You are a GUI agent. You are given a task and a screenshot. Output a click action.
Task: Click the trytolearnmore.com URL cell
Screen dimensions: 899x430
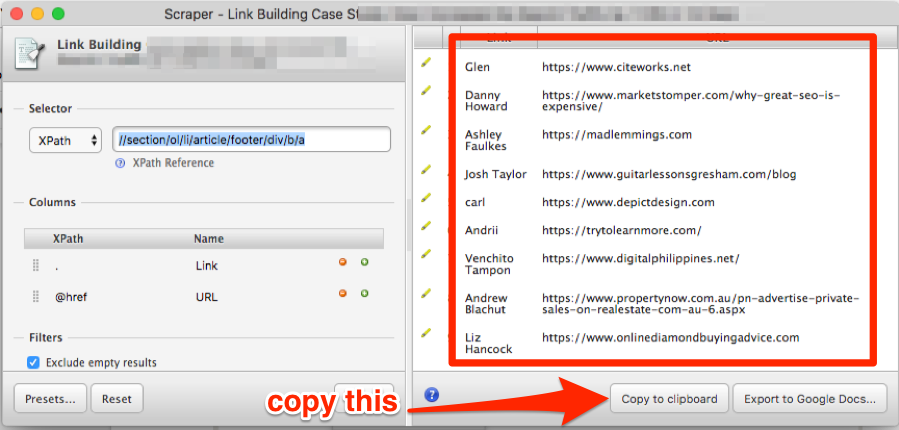[x=622, y=230]
